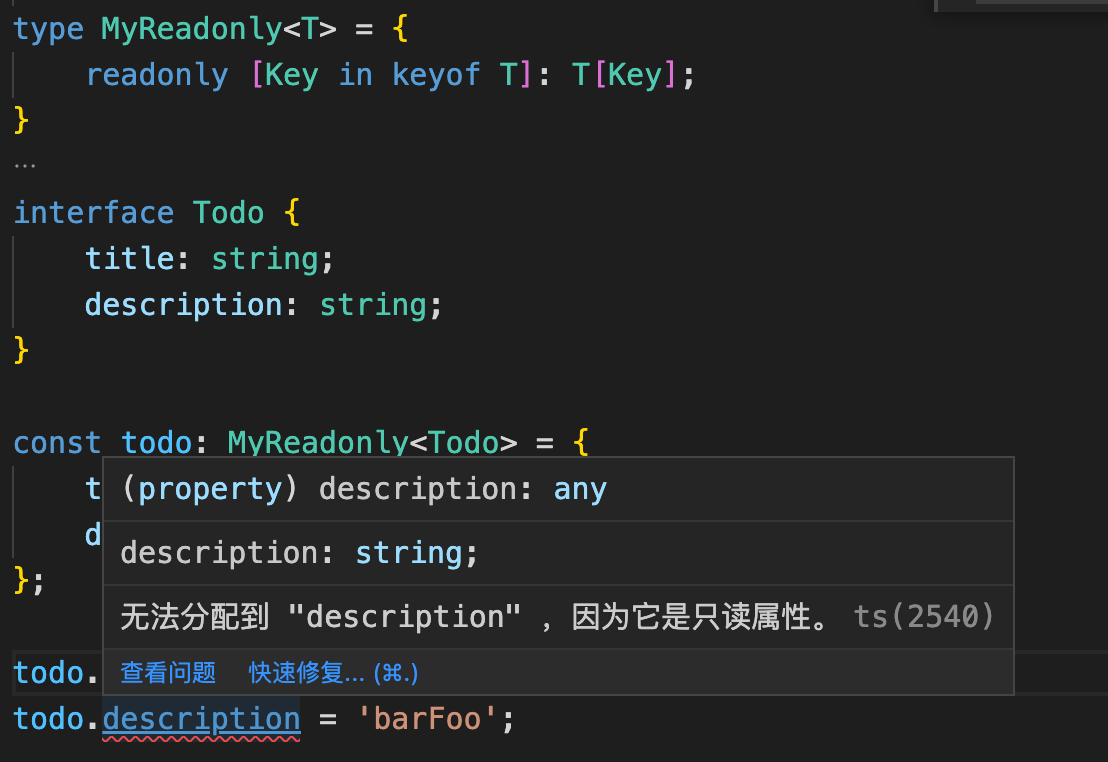Open 快速修复 quick fix link

pos(333,672)
